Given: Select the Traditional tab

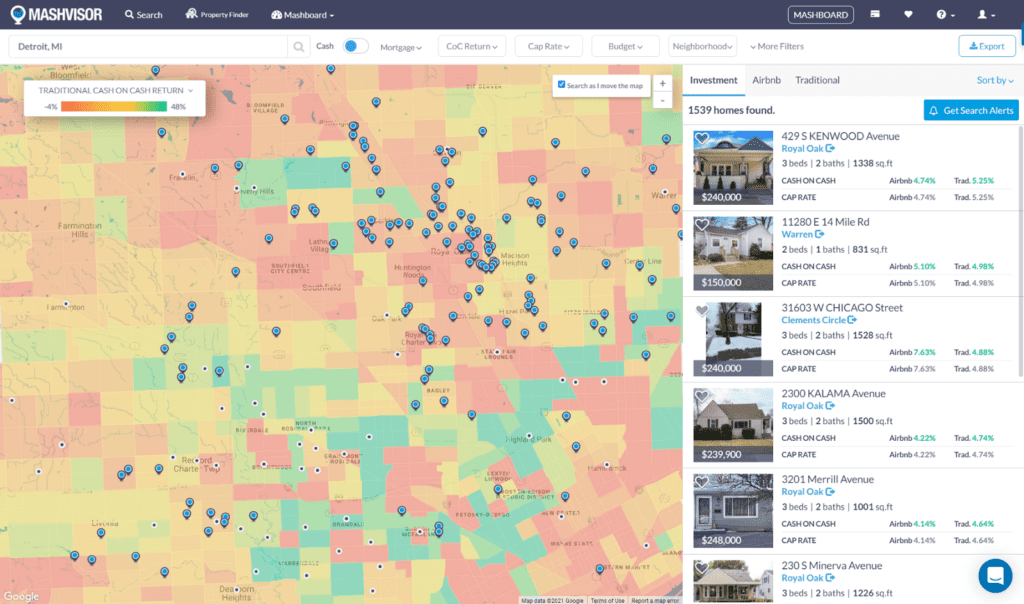Looking at the screenshot, I should [x=817, y=80].
